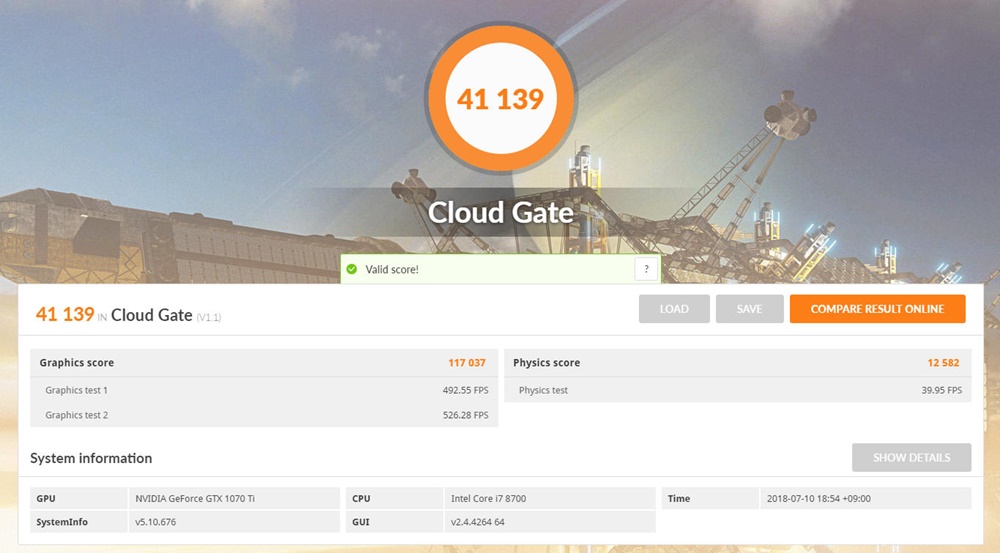The width and height of the screenshot is (1000, 553).
Task: Click the CPU field label
Action: (361, 498)
